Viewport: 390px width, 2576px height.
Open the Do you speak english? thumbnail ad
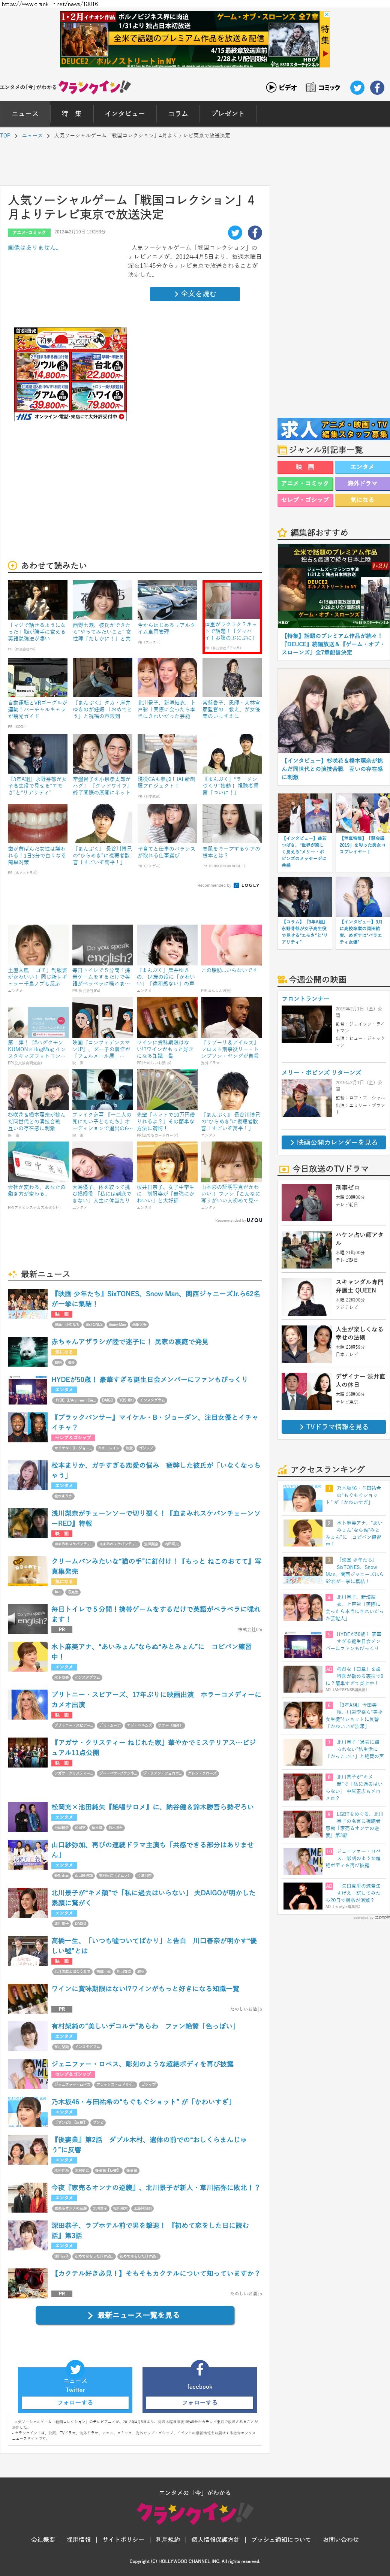(102, 945)
